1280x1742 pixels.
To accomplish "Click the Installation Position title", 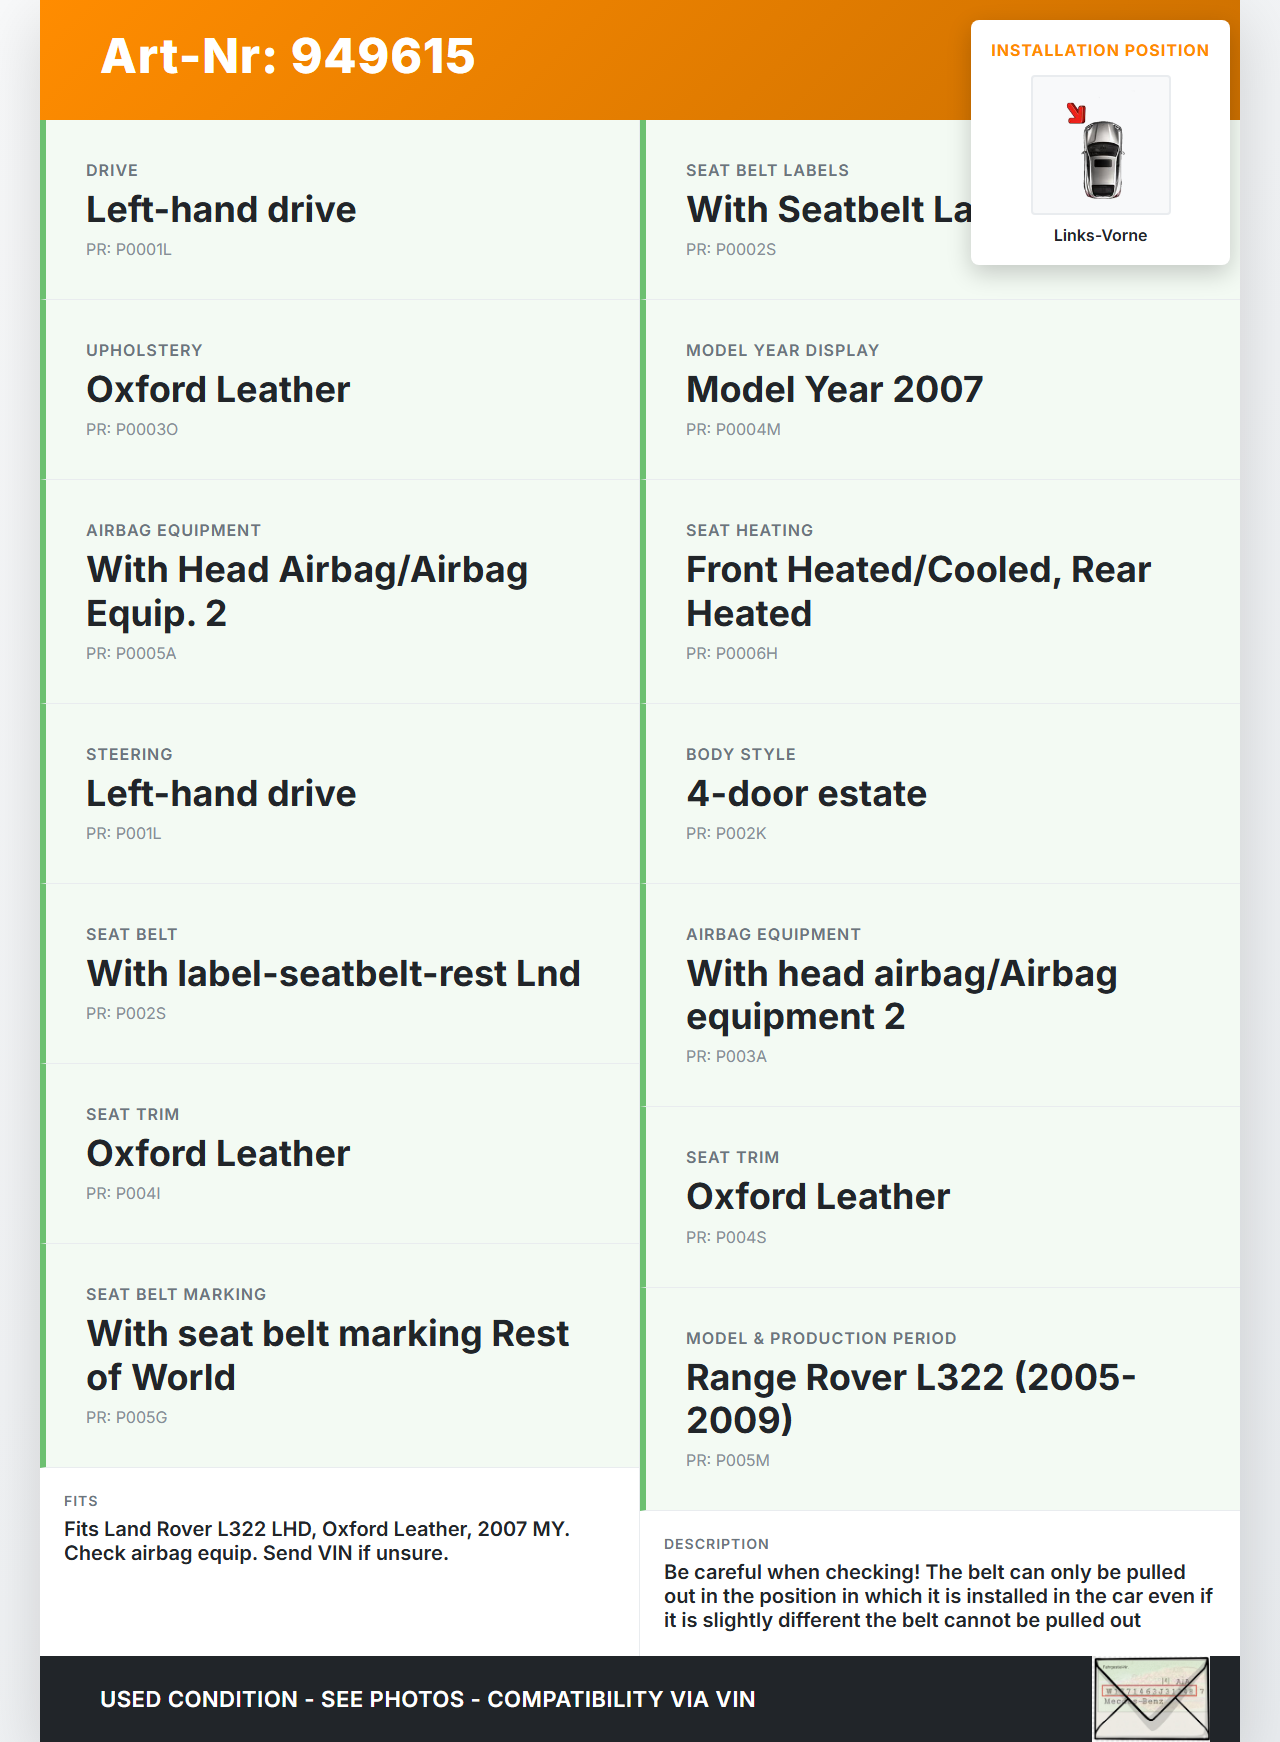I will pyautogui.click(x=1099, y=50).
